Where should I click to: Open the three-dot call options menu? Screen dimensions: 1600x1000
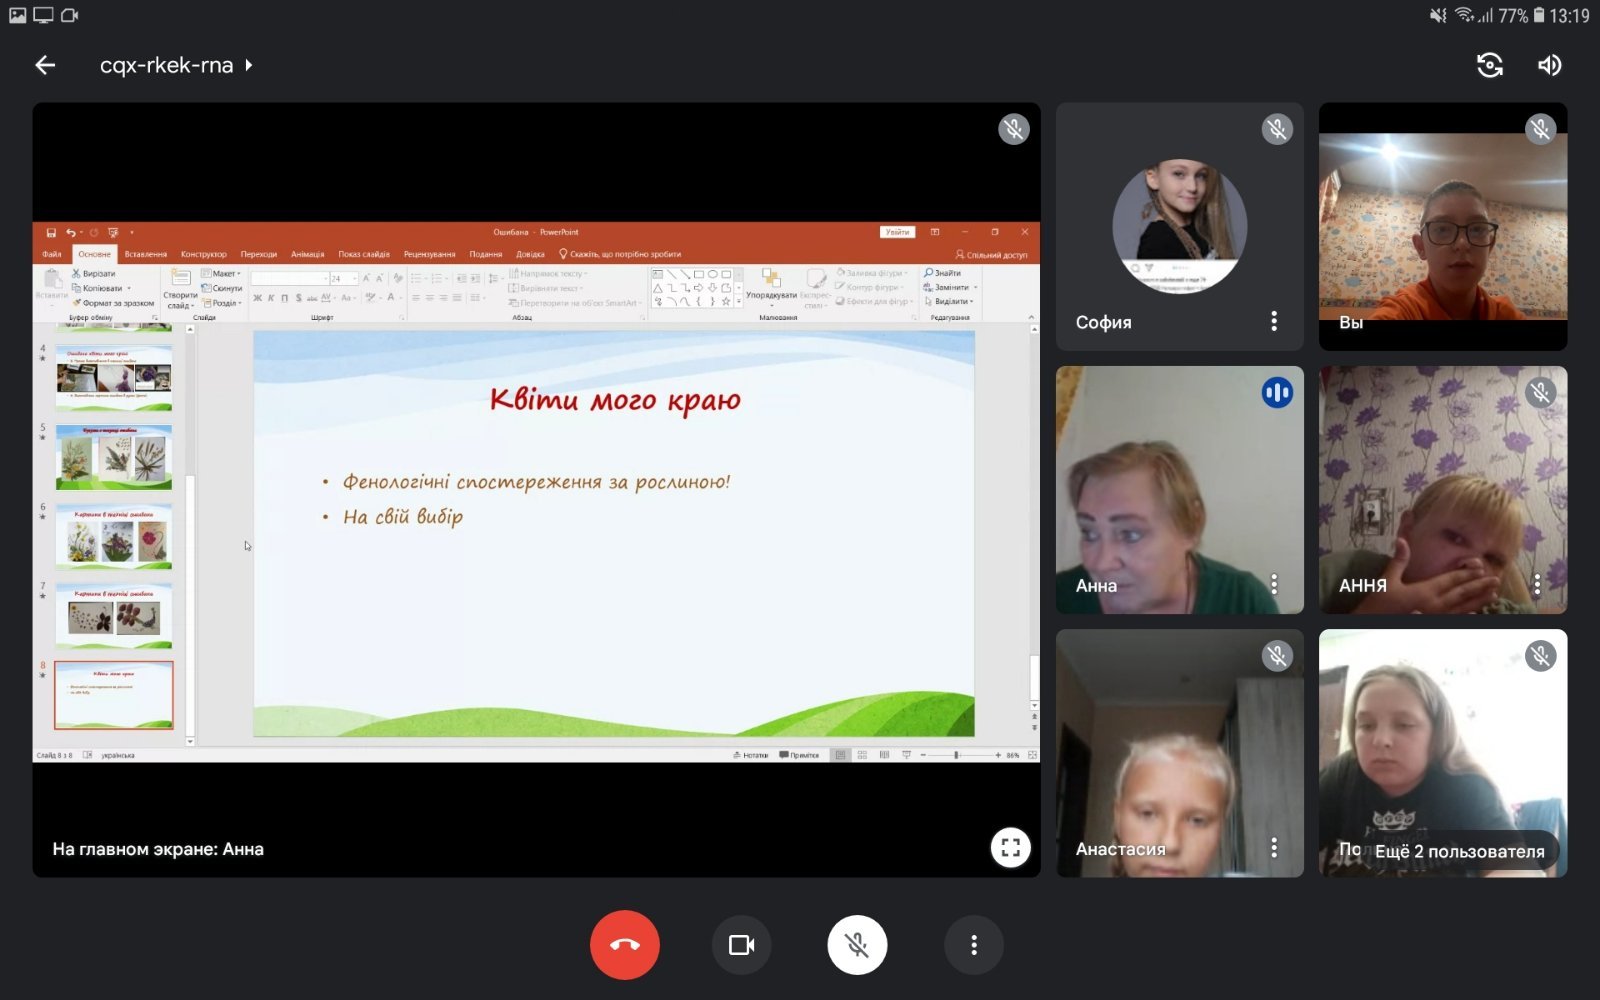[x=973, y=945]
